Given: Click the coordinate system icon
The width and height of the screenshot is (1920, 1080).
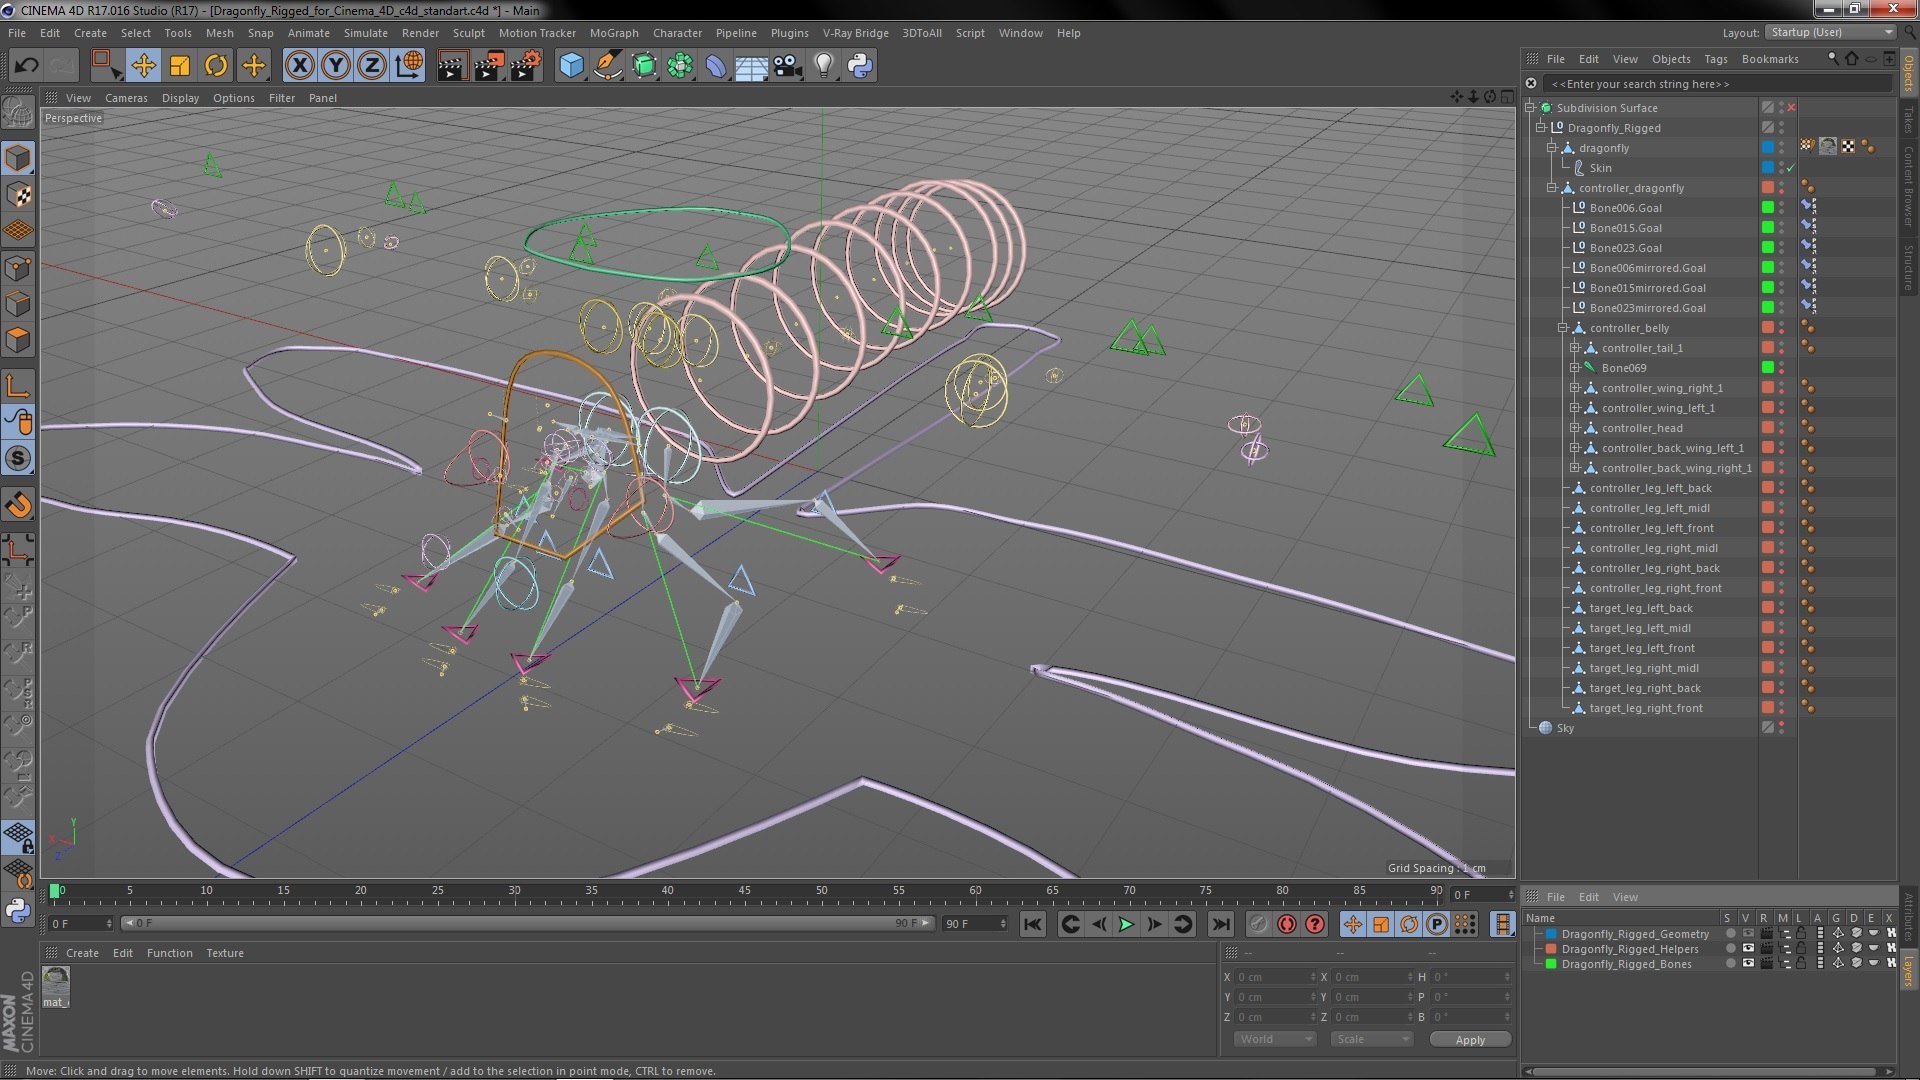Looking at the screenshot, I should tap(409, 66).
